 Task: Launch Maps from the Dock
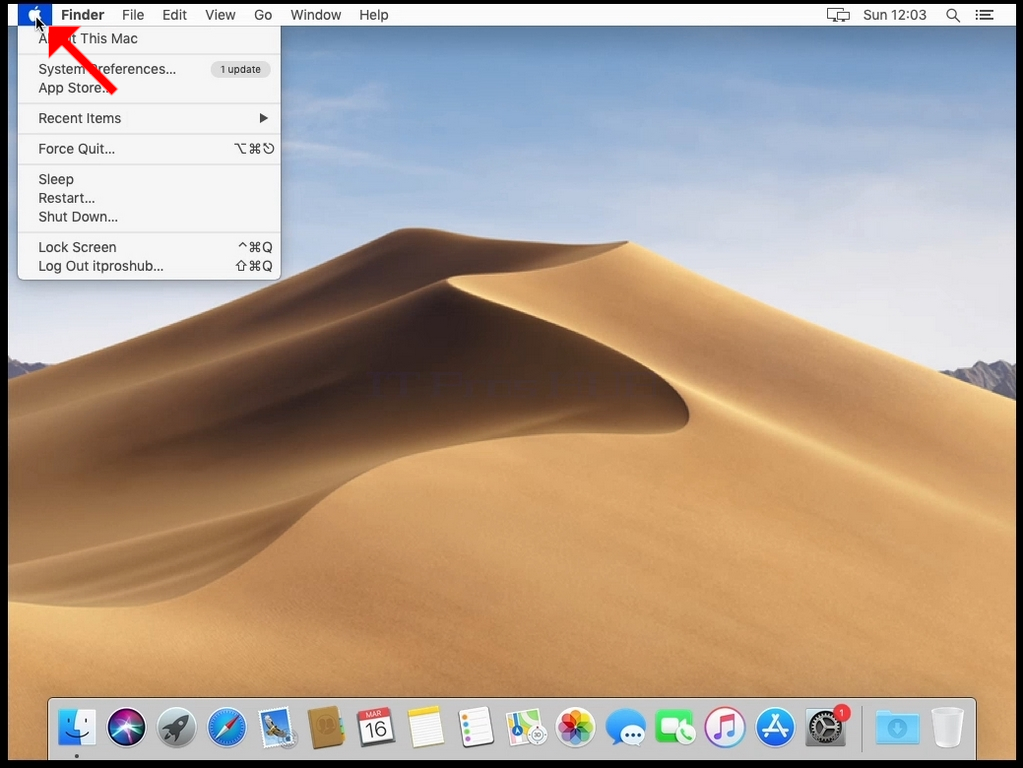(526, 727)
